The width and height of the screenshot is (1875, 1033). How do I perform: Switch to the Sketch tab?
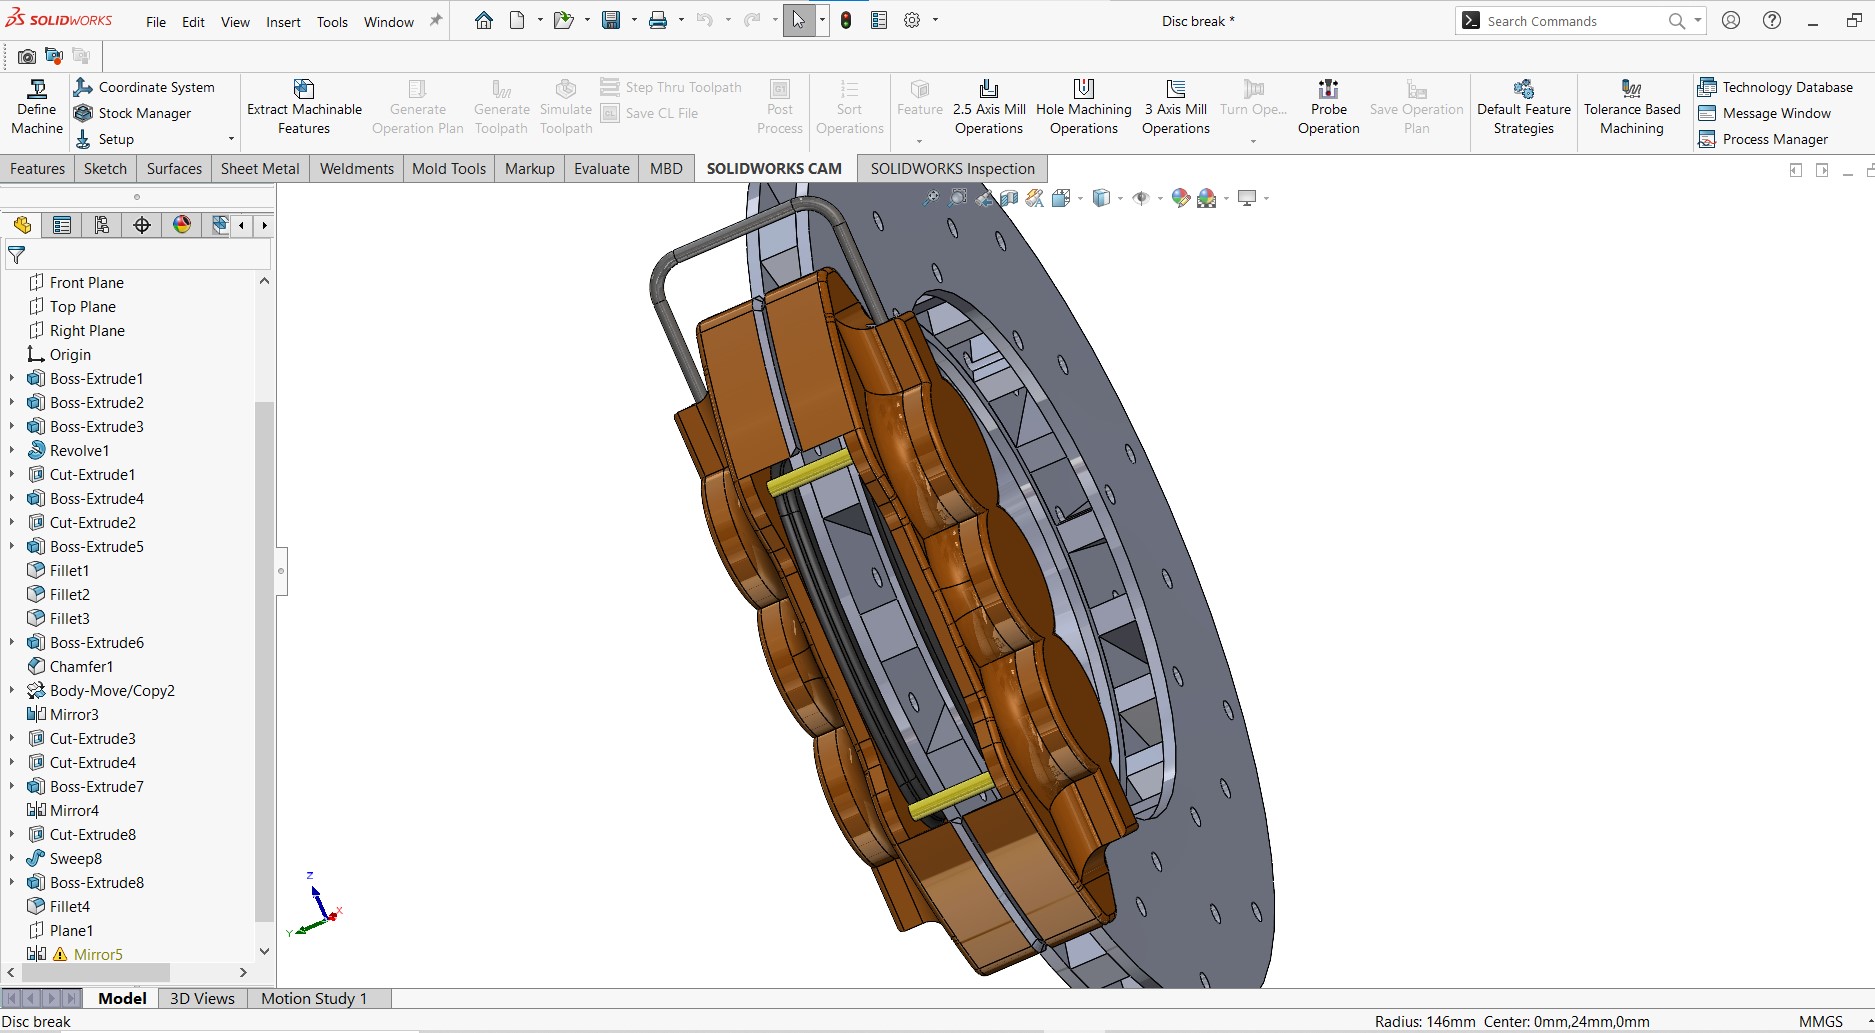105,168
